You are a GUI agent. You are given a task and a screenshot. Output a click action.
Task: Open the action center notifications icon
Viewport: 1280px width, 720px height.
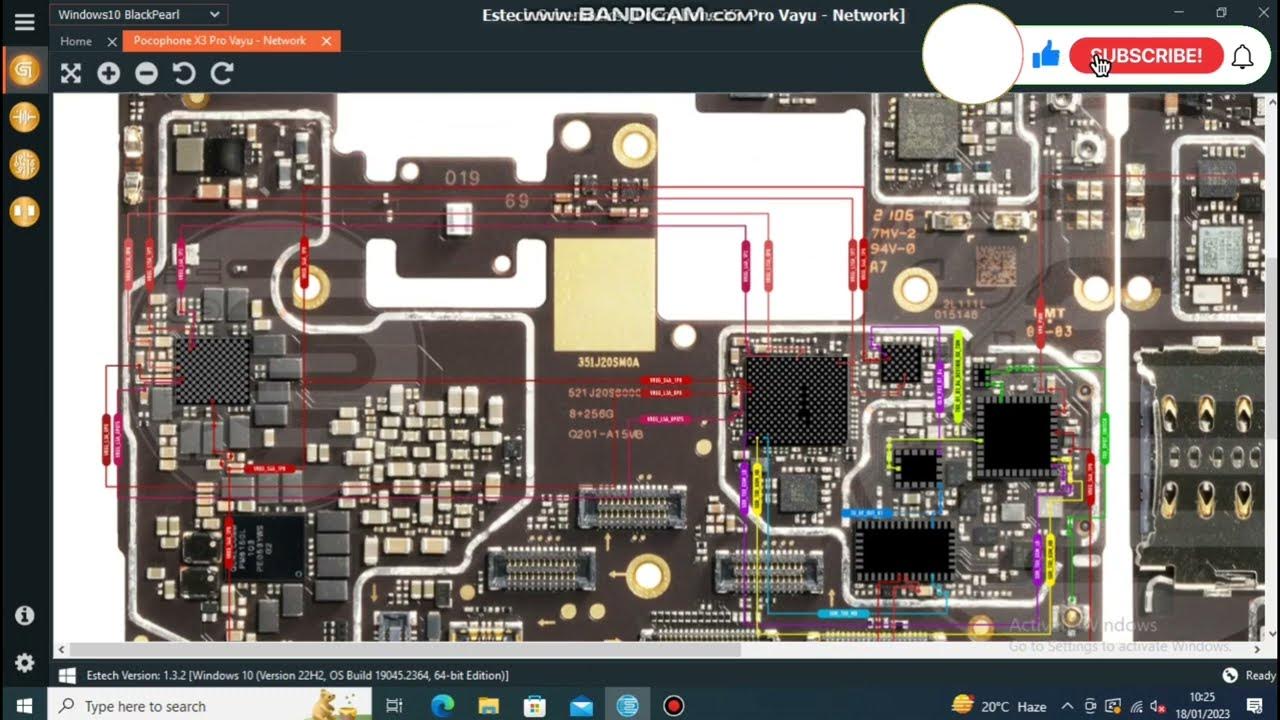pos(1255,706)
